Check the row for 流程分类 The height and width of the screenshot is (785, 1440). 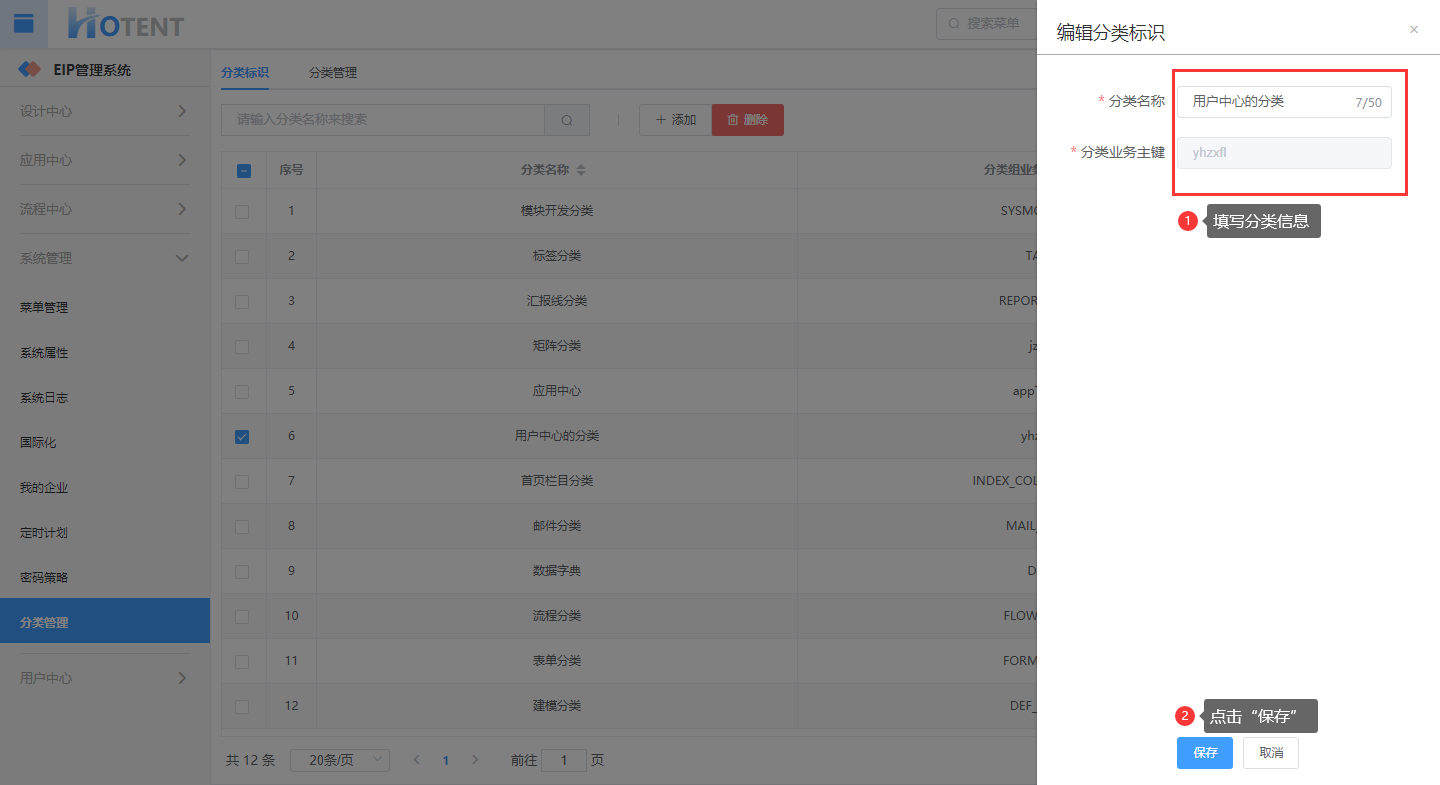[242, 617]
